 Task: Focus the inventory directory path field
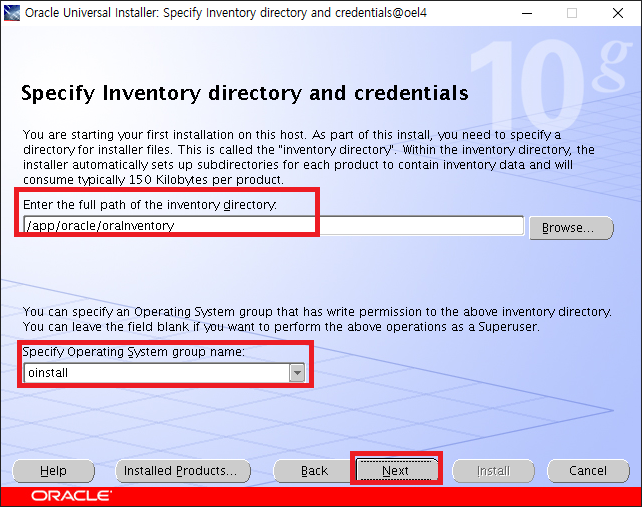click(274, 226)
